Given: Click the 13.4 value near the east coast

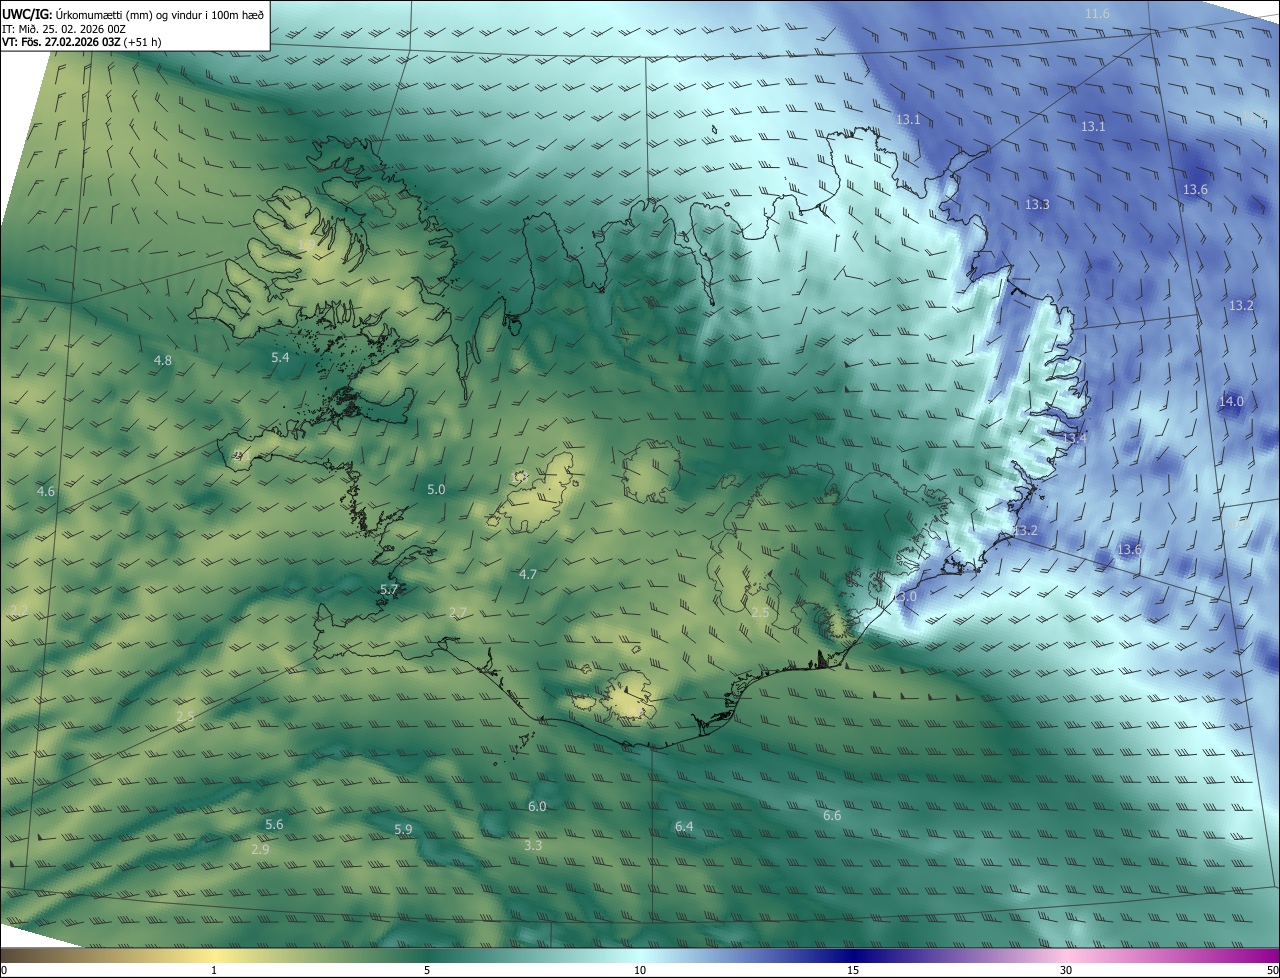Looking at the screenshot, I should 1074,438.
